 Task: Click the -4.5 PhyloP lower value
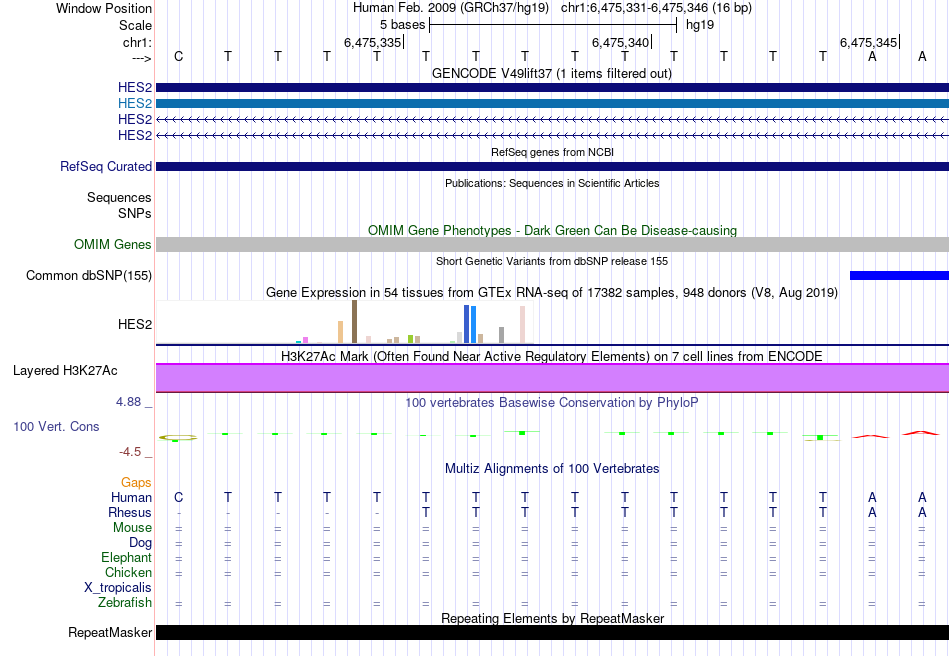click(x=130, y=452)
